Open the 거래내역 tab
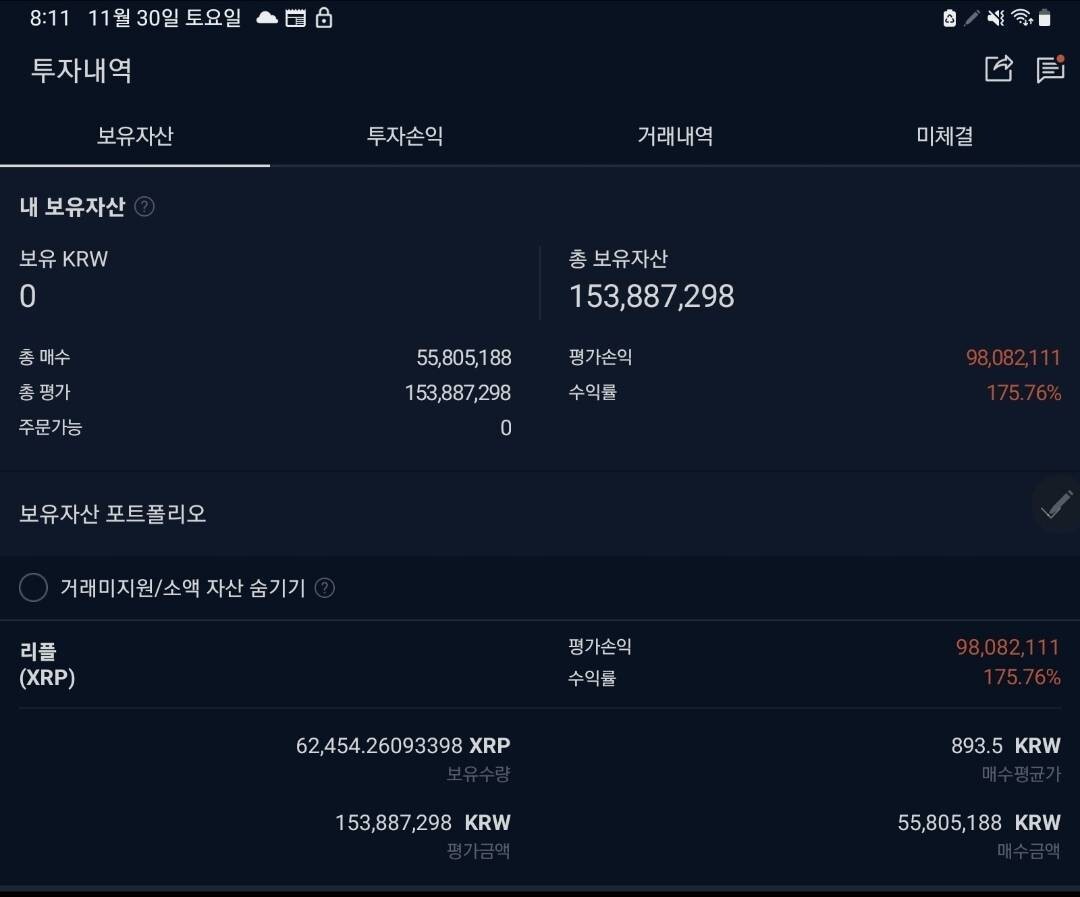Viewport: 1080px width, 897px height. point(675,137)
